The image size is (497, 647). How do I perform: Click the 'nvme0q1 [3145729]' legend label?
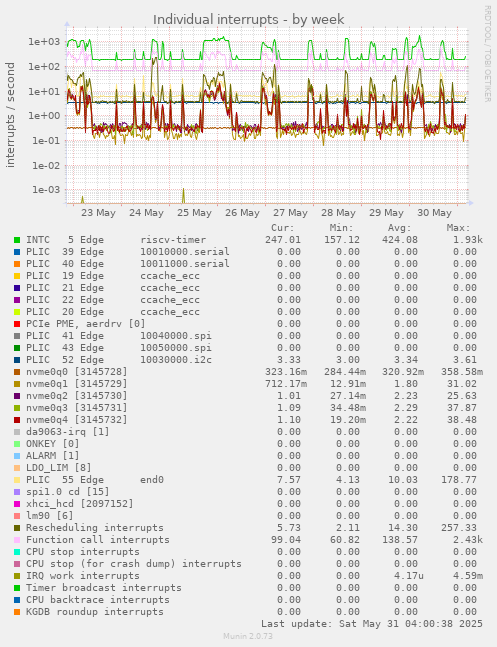coord(77,384)
